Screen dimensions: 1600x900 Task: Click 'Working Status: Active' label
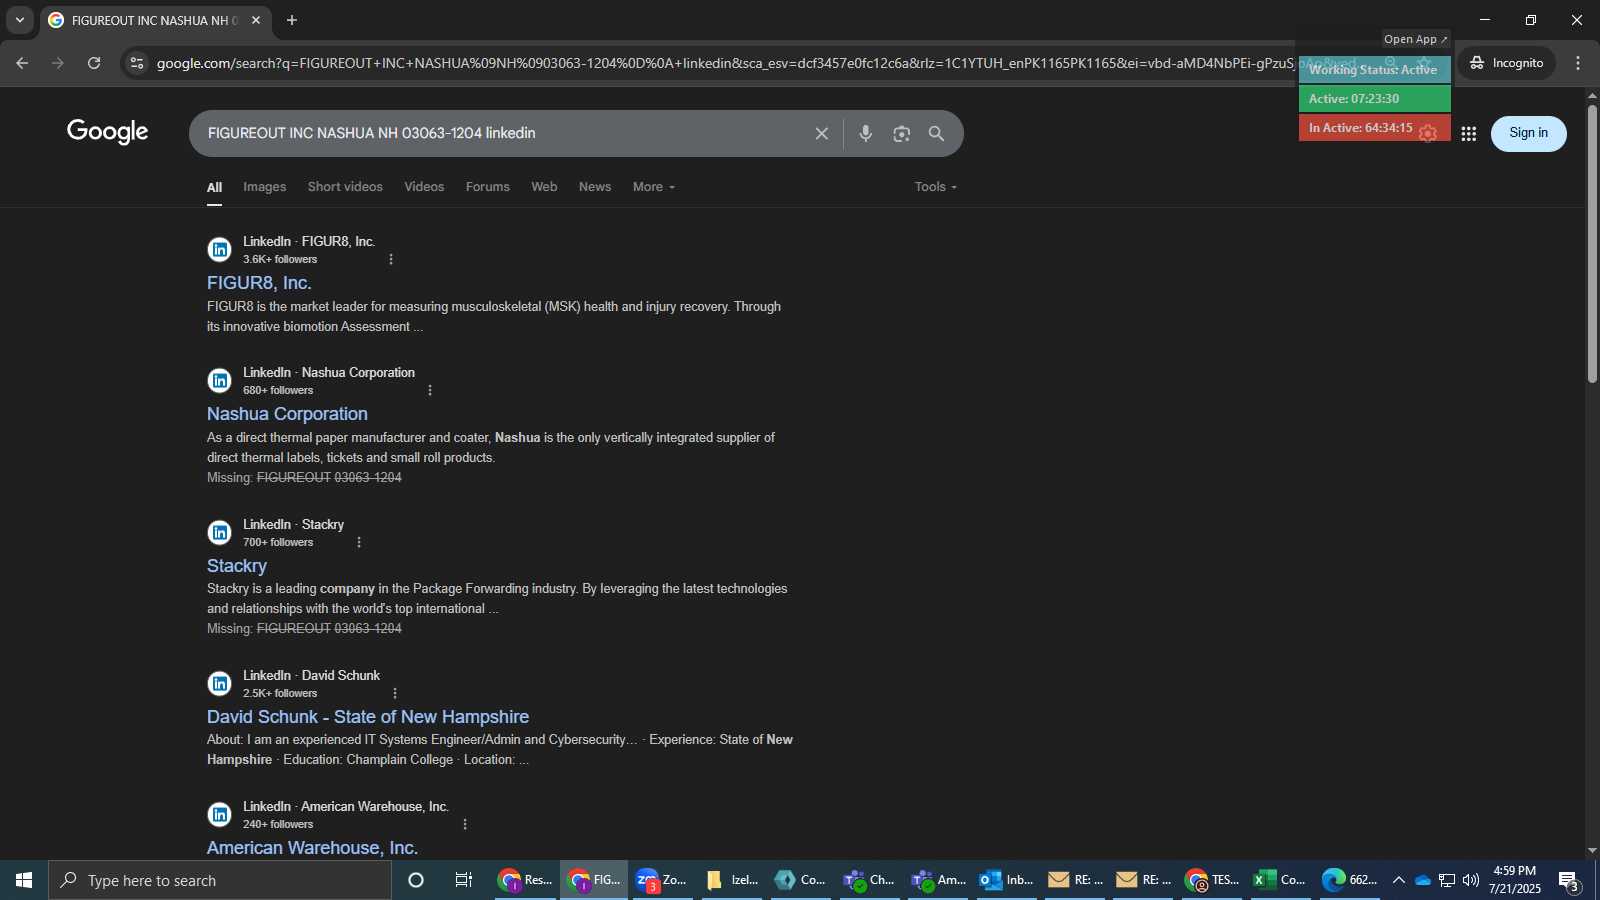tap(1375, 69)
